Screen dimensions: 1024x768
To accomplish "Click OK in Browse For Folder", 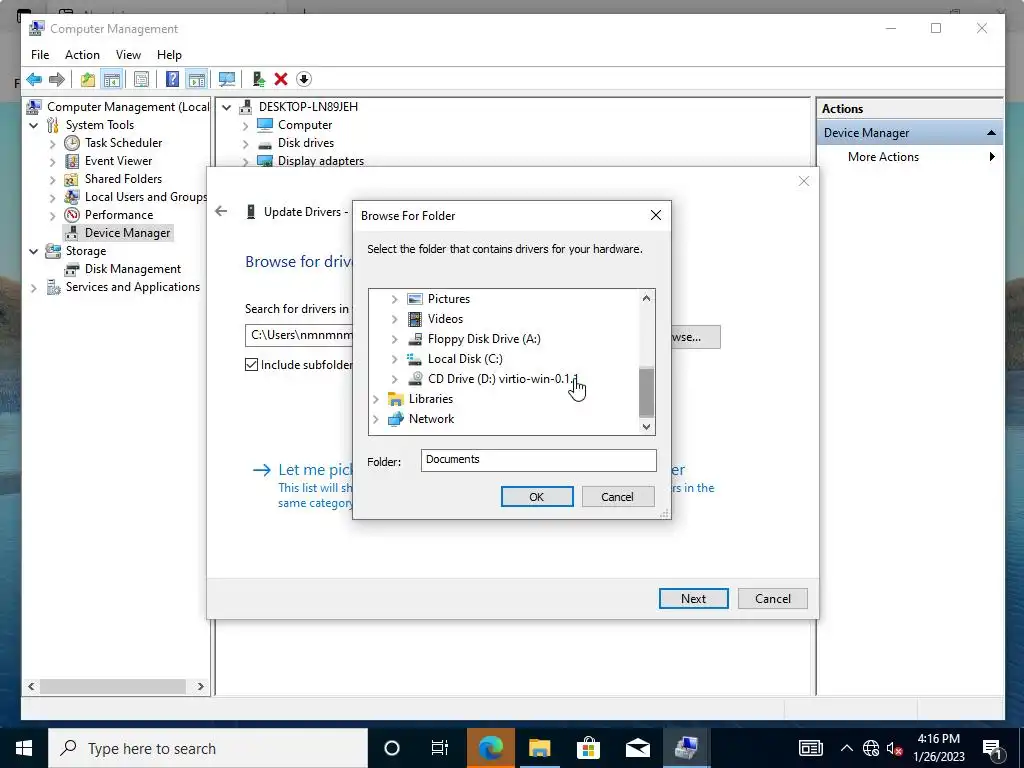I will point(537,496).
